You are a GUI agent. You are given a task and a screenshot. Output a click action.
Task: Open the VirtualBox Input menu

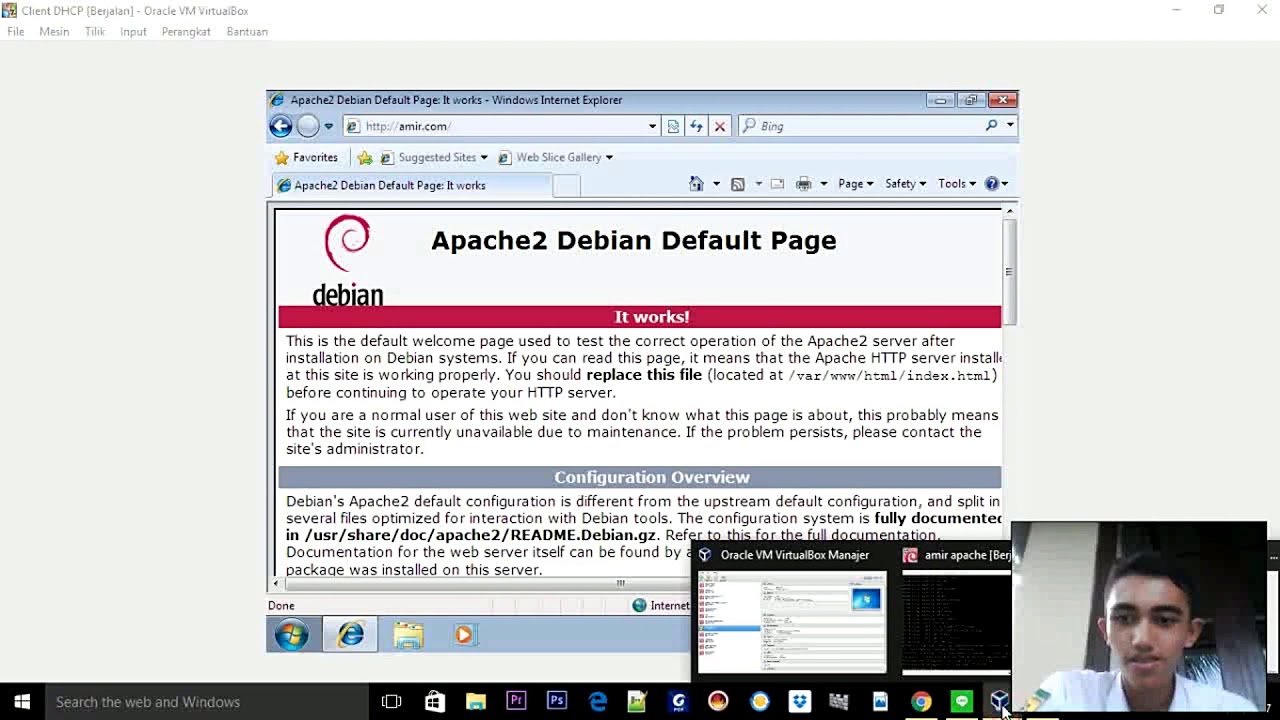pos(133,32)
